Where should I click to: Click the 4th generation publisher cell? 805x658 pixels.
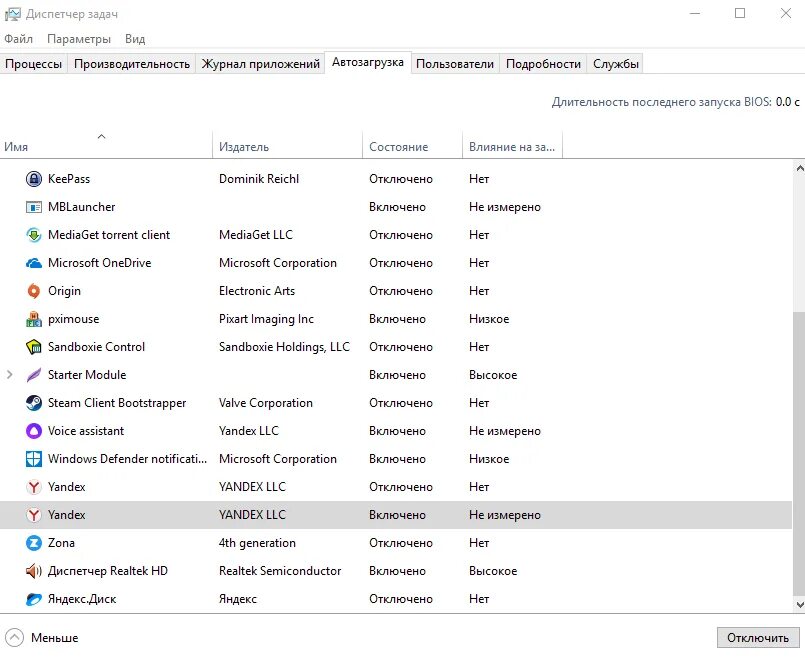pos(257,543)
